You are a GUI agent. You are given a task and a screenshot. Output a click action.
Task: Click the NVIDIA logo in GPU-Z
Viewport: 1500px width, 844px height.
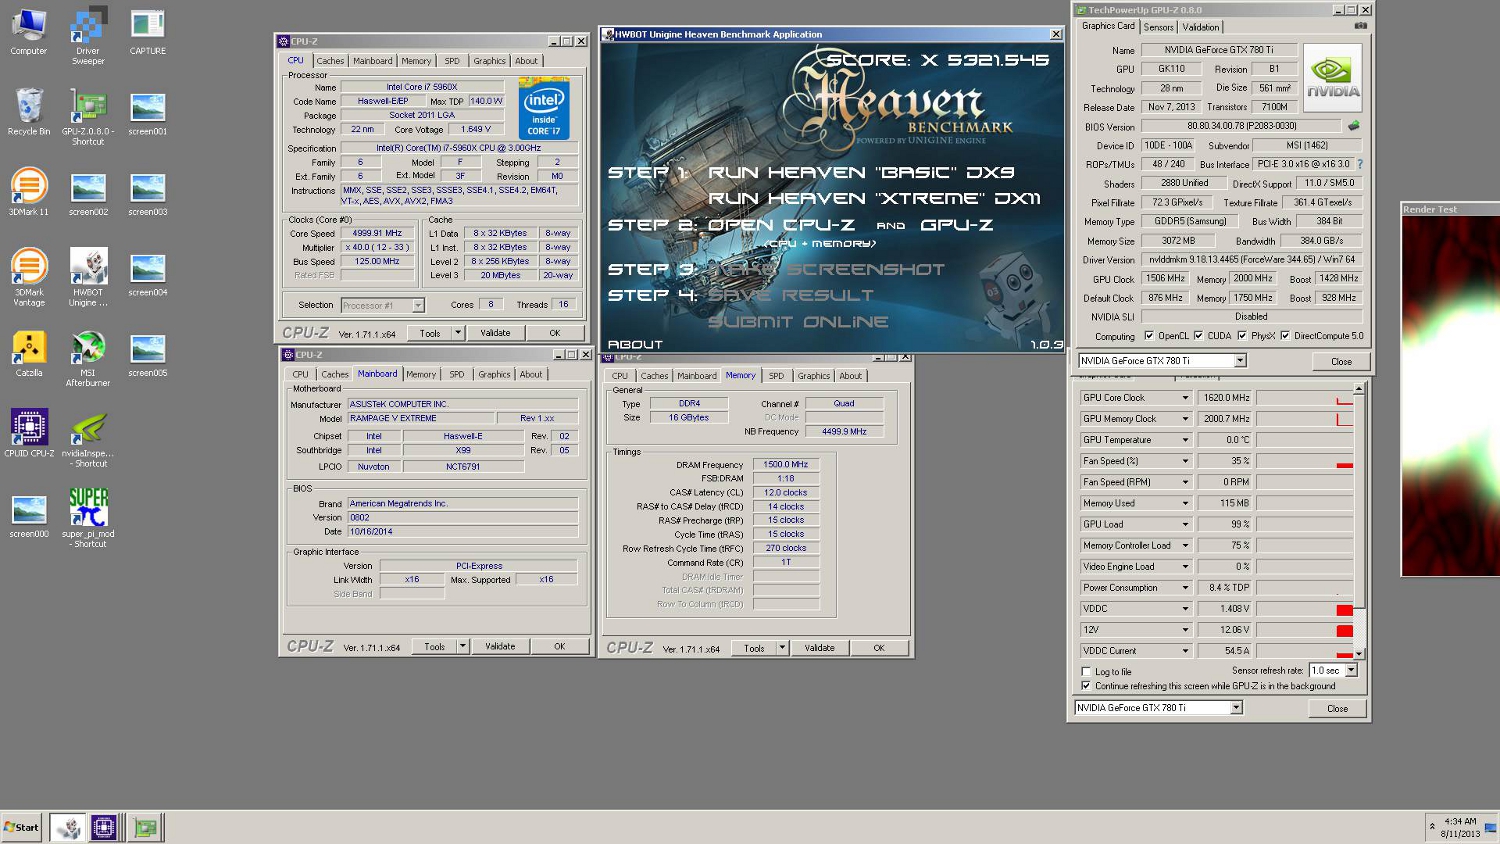[x=1333, y=77]
